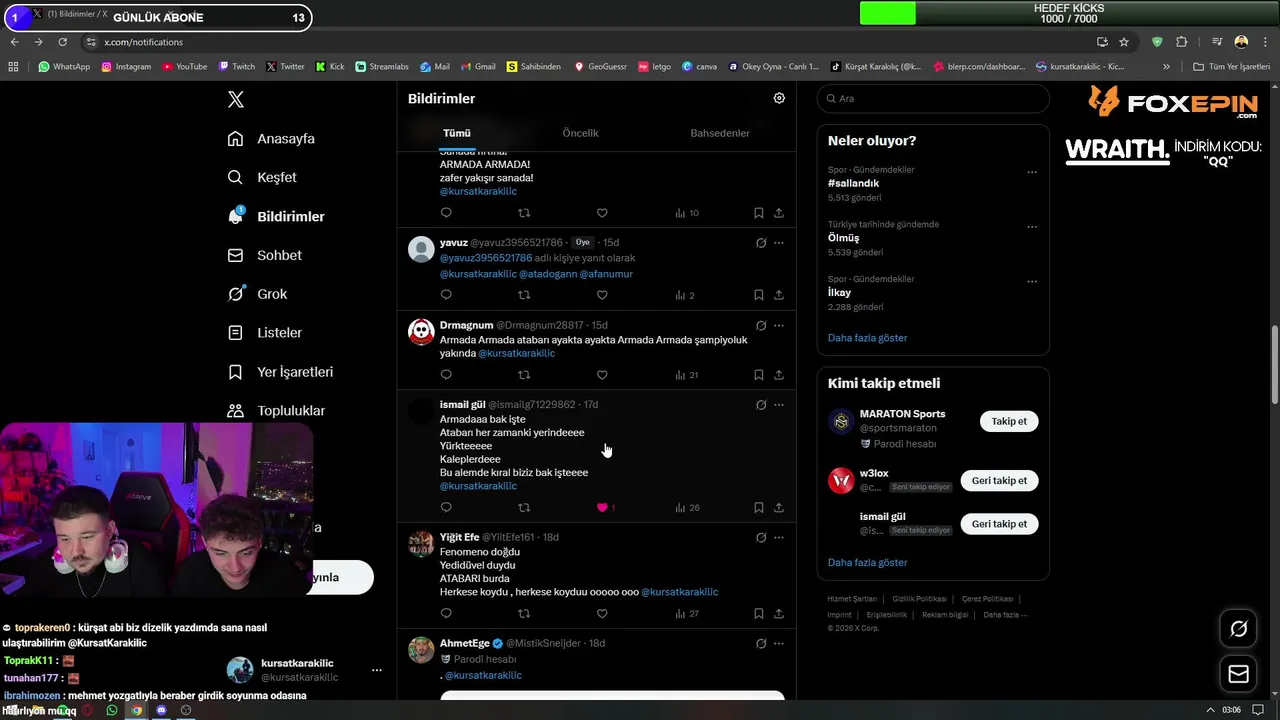Open more options on Yiğit Efe's tweet
The width and height of the screenshot is (1280, 720).
click(779, 537)
